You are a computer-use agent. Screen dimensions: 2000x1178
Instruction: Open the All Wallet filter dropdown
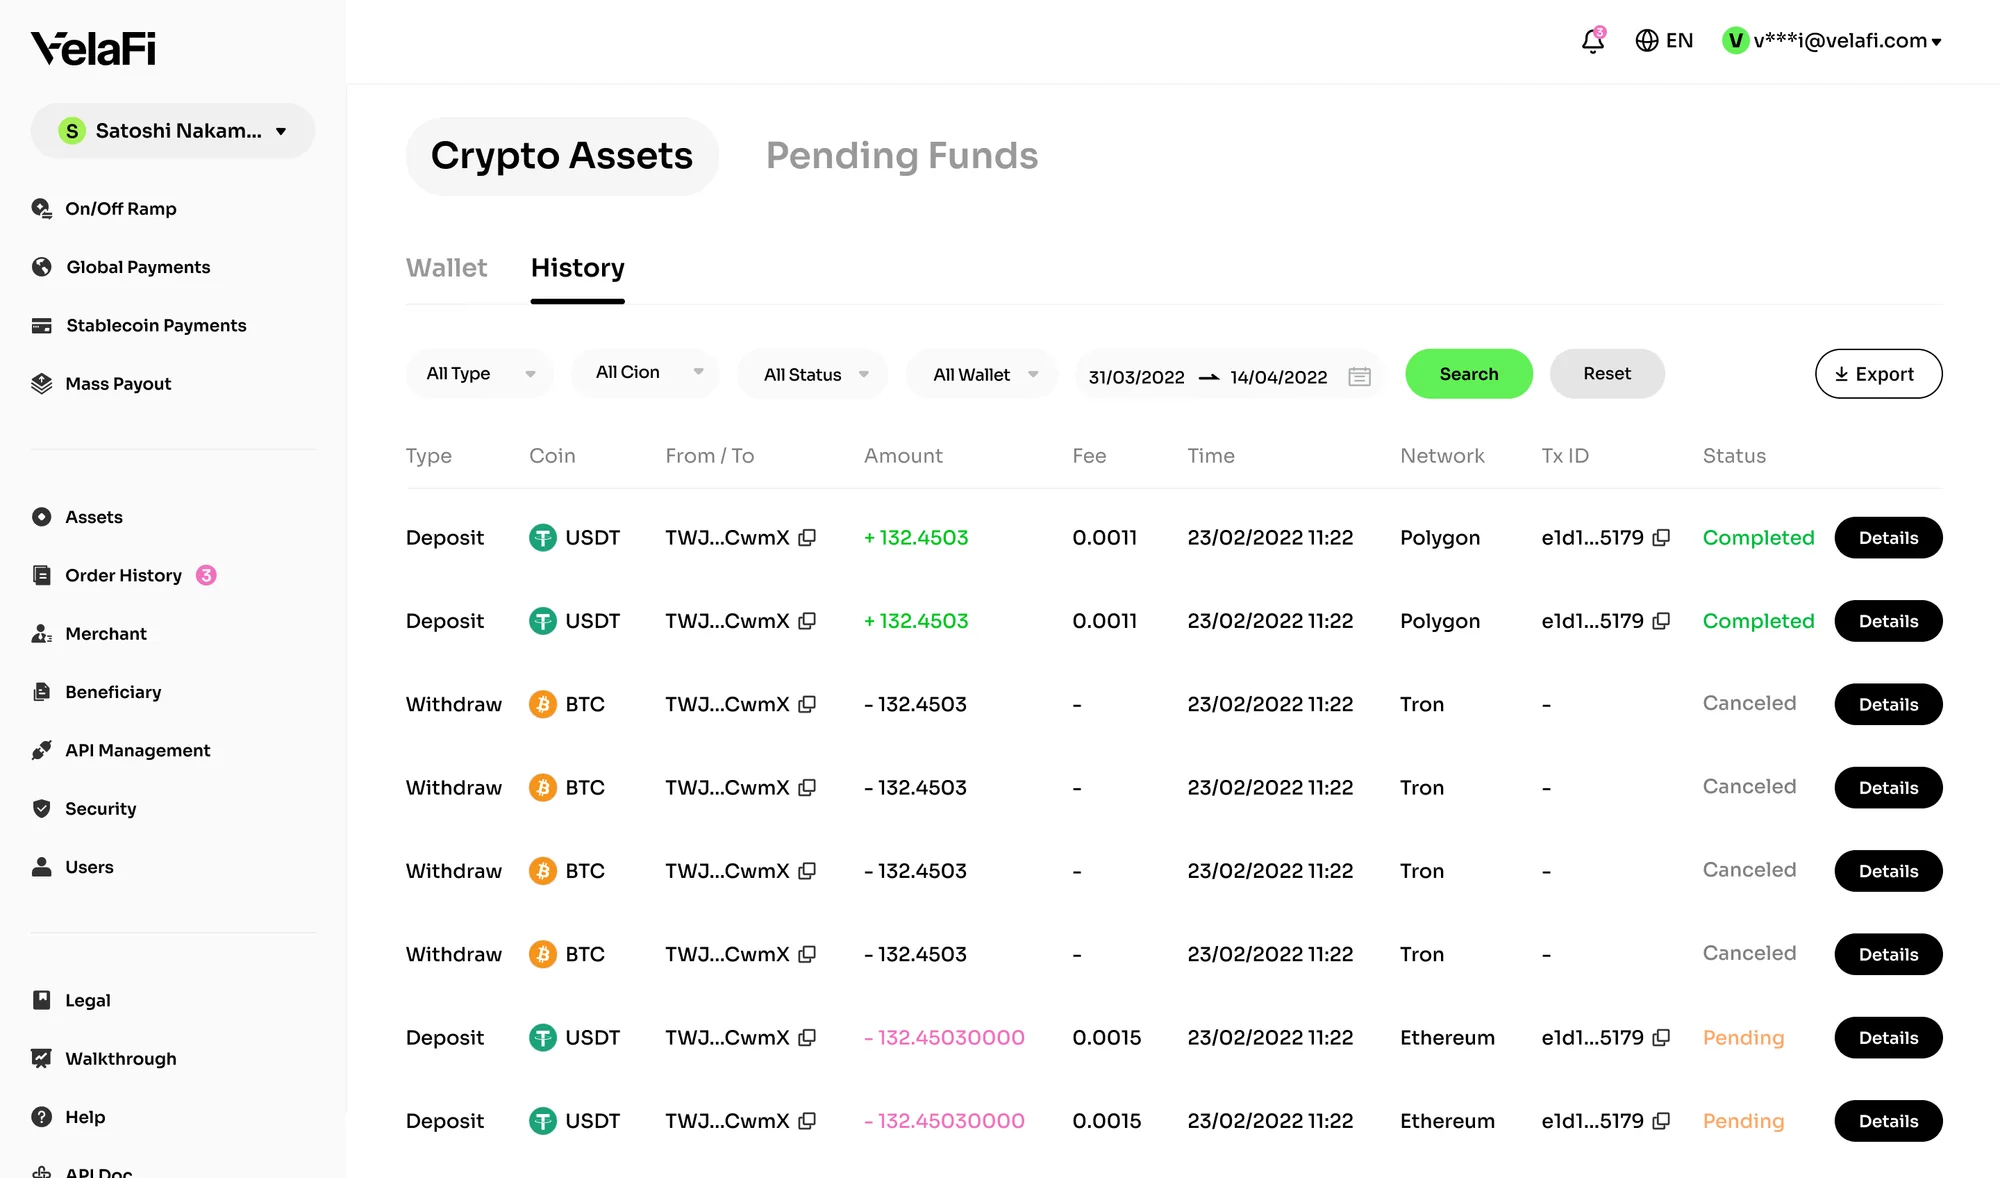tap(982, 374)
